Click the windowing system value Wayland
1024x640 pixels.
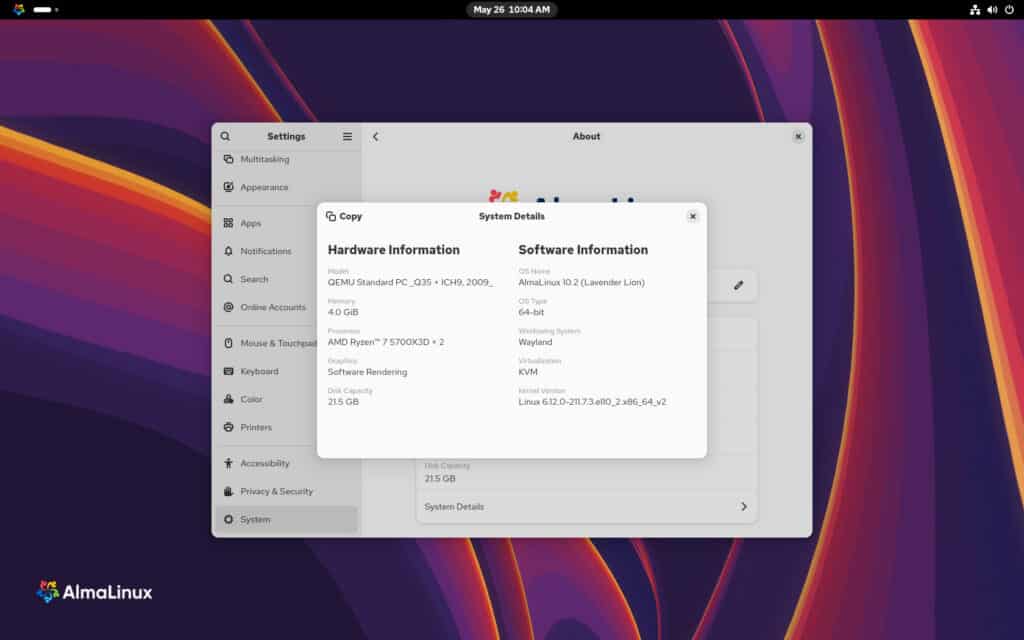click(x=535, y=342)
